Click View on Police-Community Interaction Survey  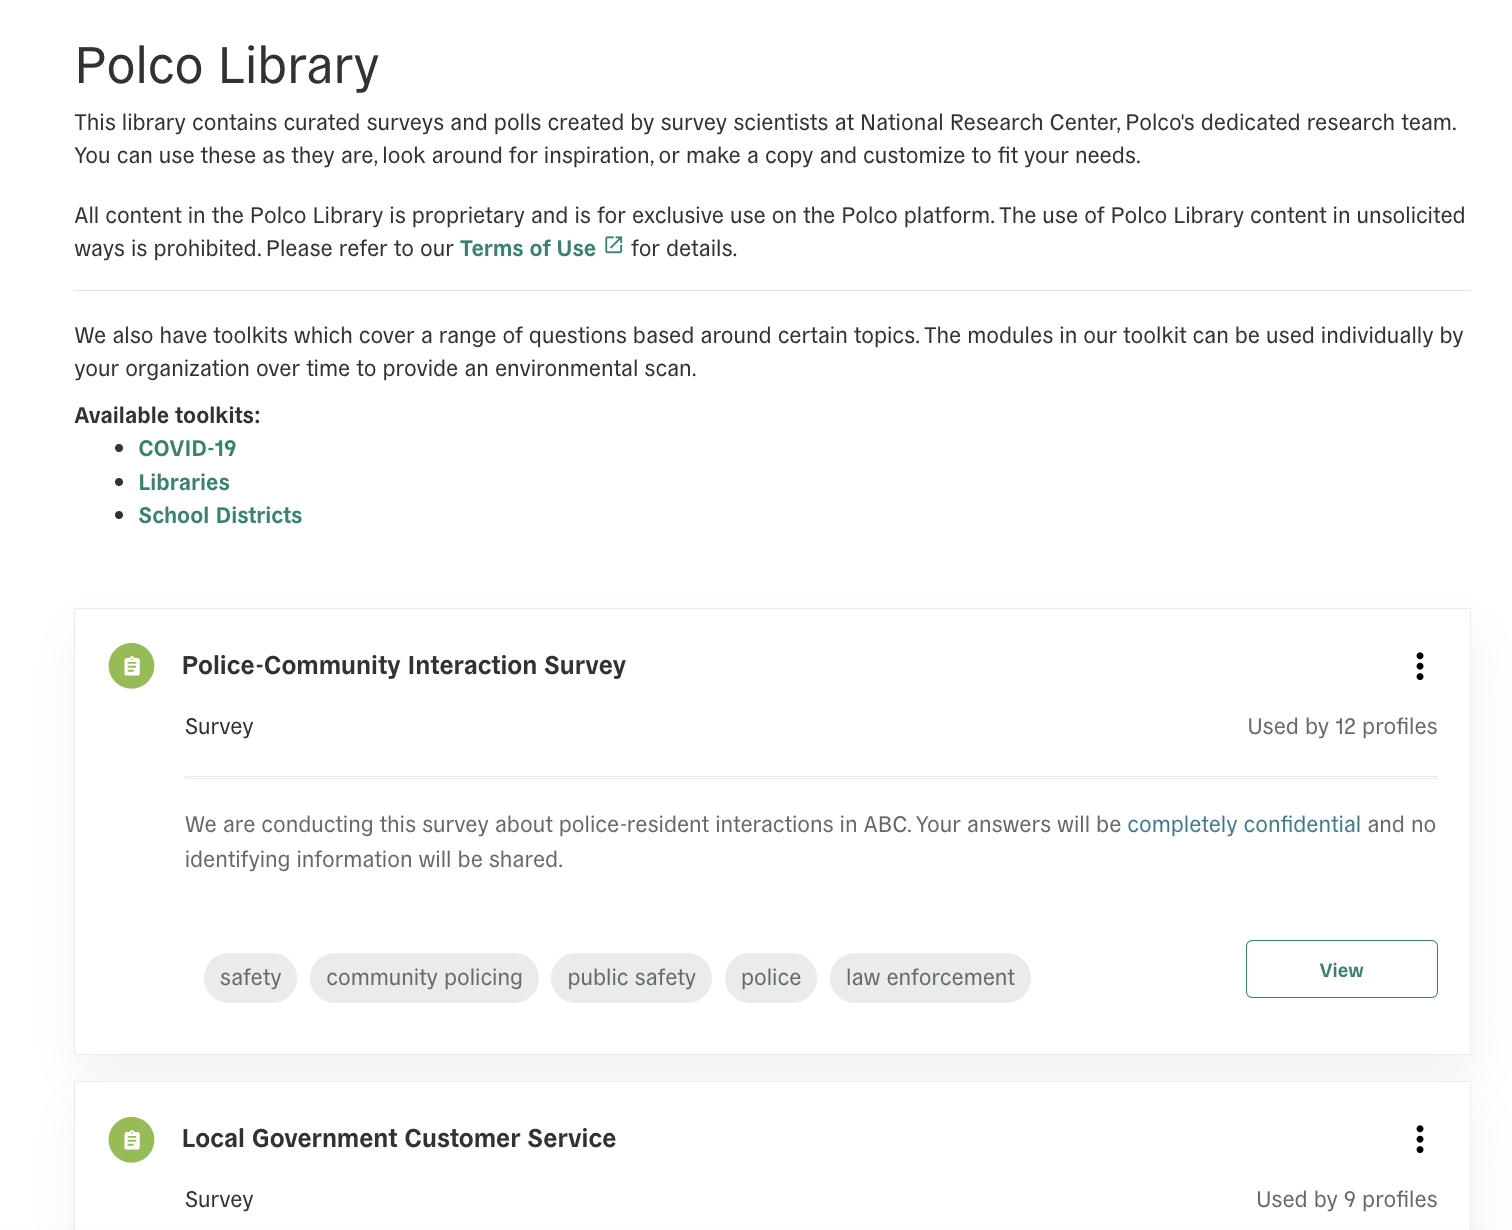(1341, 969)
